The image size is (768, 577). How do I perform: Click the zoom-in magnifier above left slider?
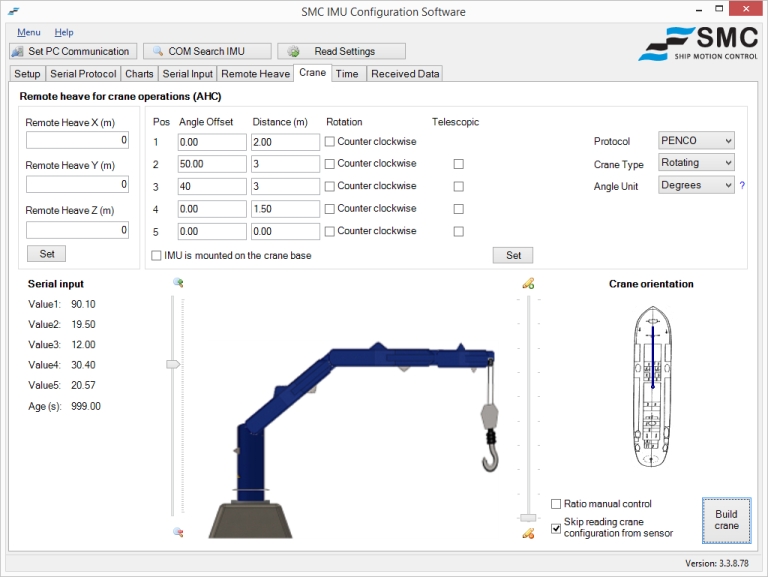tap(178, 283)
